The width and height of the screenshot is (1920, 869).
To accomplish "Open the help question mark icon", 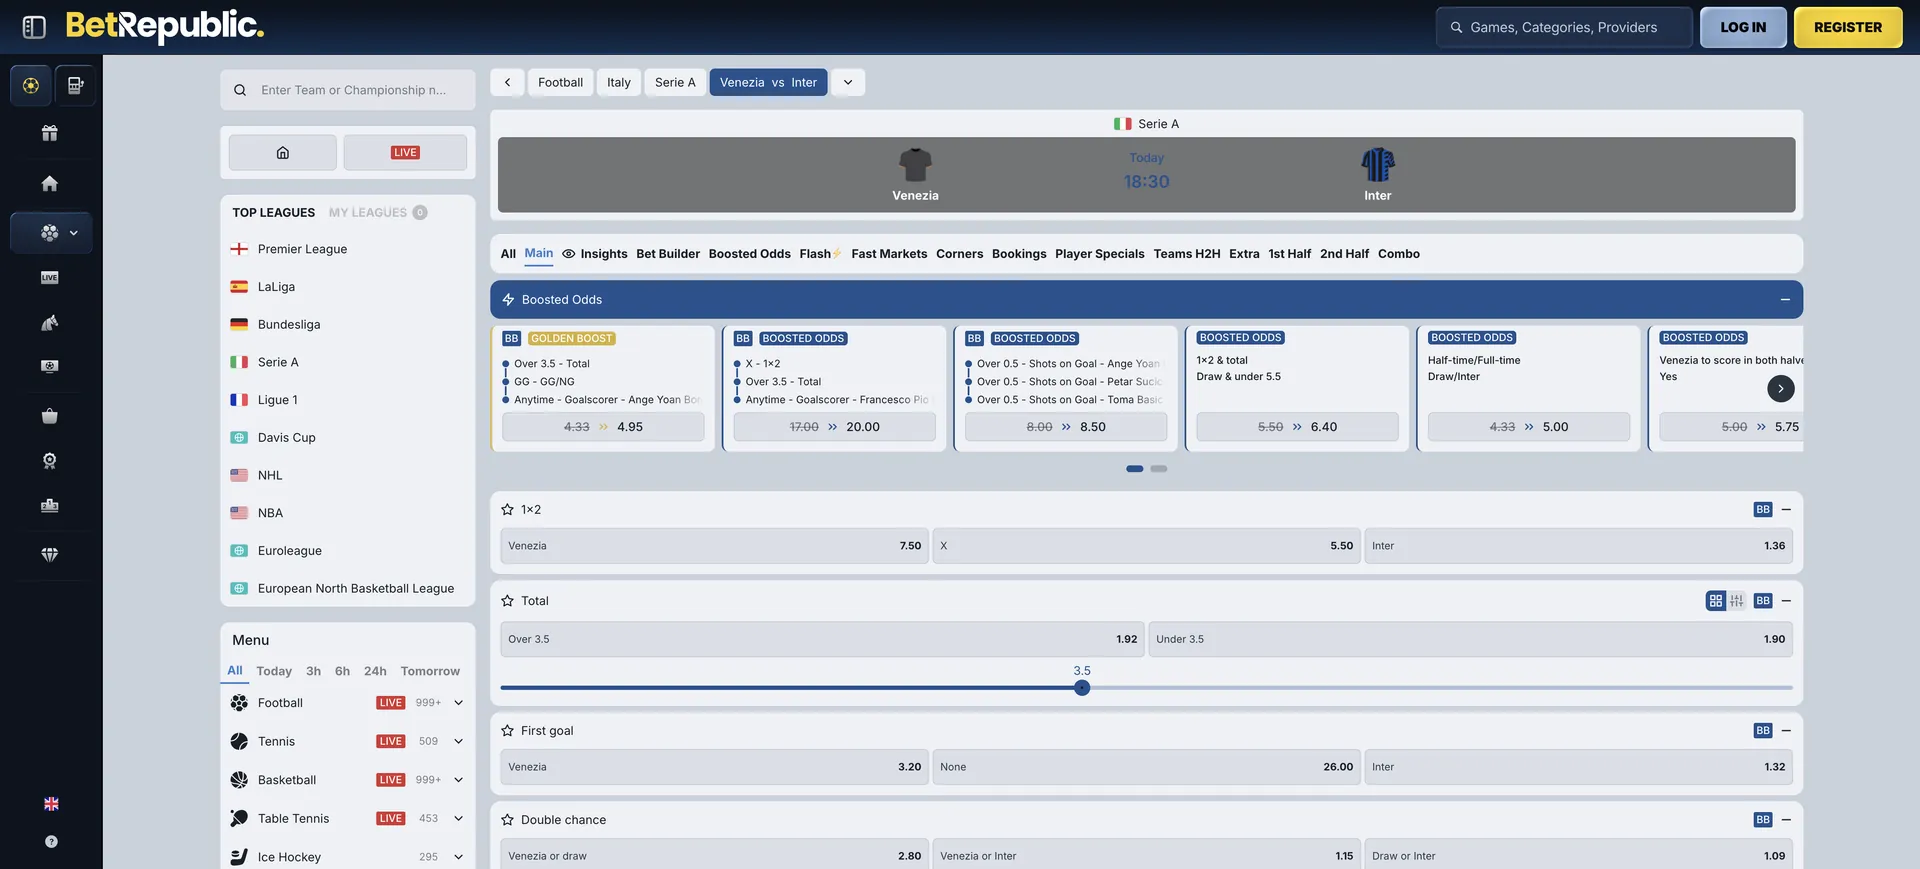I will pos(51,842).
